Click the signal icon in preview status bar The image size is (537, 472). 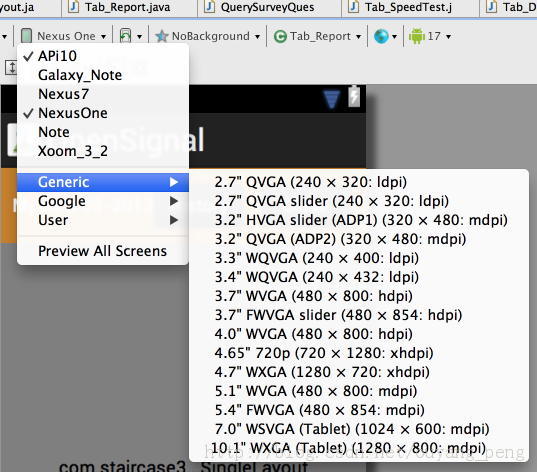point(331,99)
